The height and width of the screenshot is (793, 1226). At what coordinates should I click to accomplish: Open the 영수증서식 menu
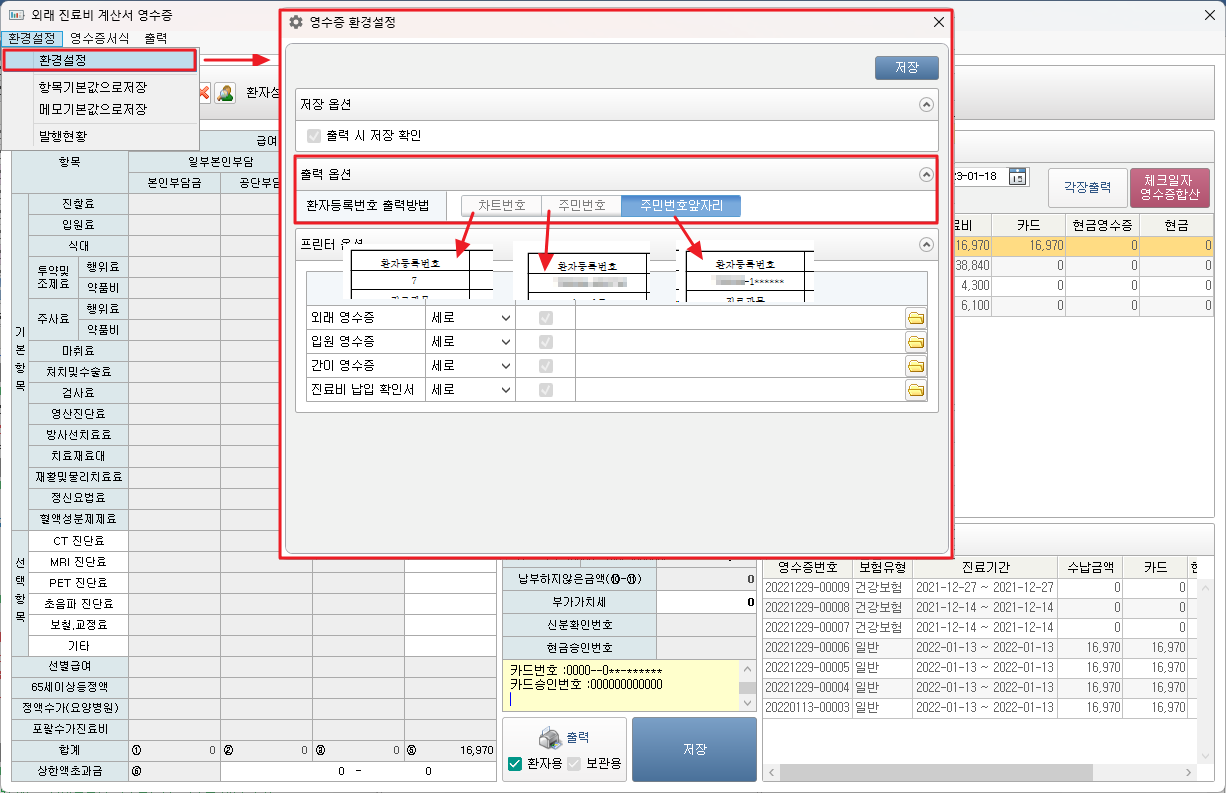click(99, 38)
